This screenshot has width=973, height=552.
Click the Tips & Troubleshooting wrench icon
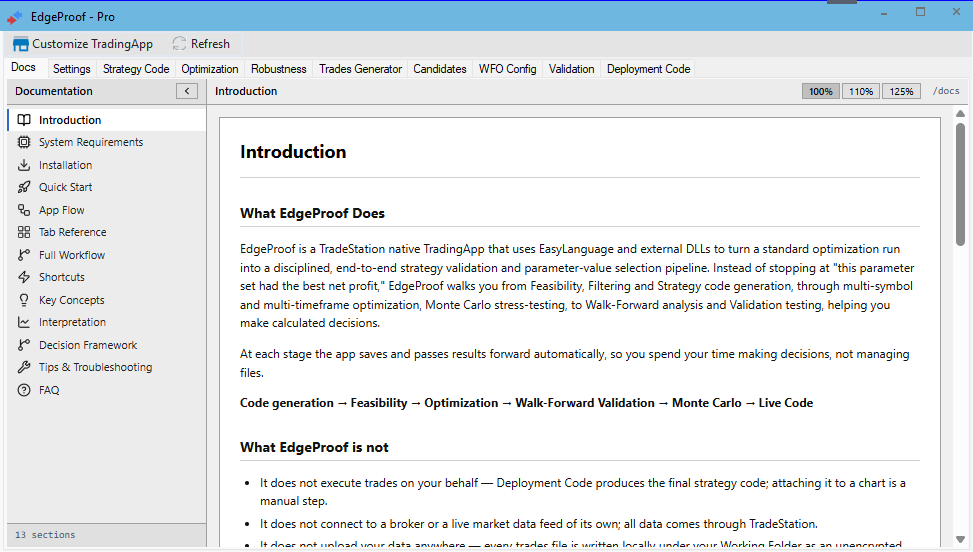click(x=24, y=367)
